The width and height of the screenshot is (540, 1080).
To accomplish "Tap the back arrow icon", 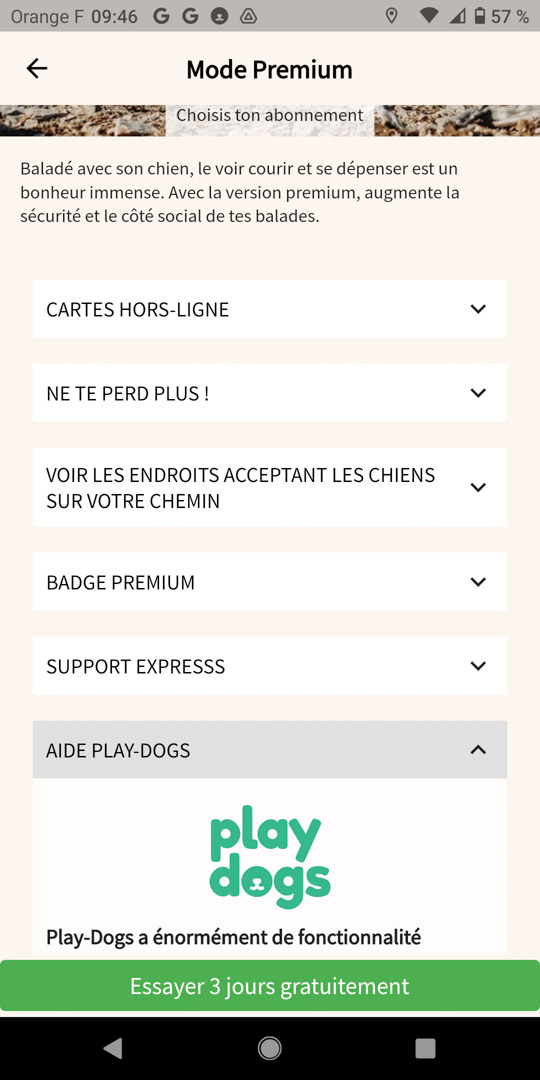I will coord(37,68).
